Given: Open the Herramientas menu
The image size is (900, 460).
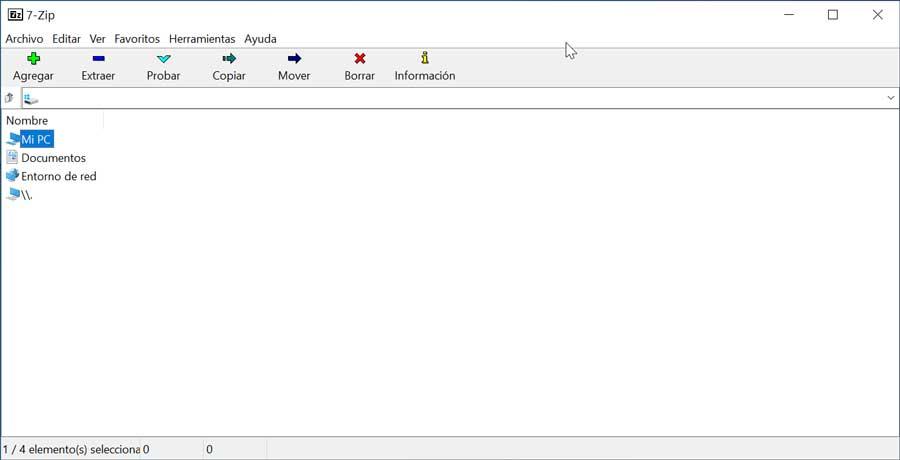Looking at the screenshot, I should point(202,39).
